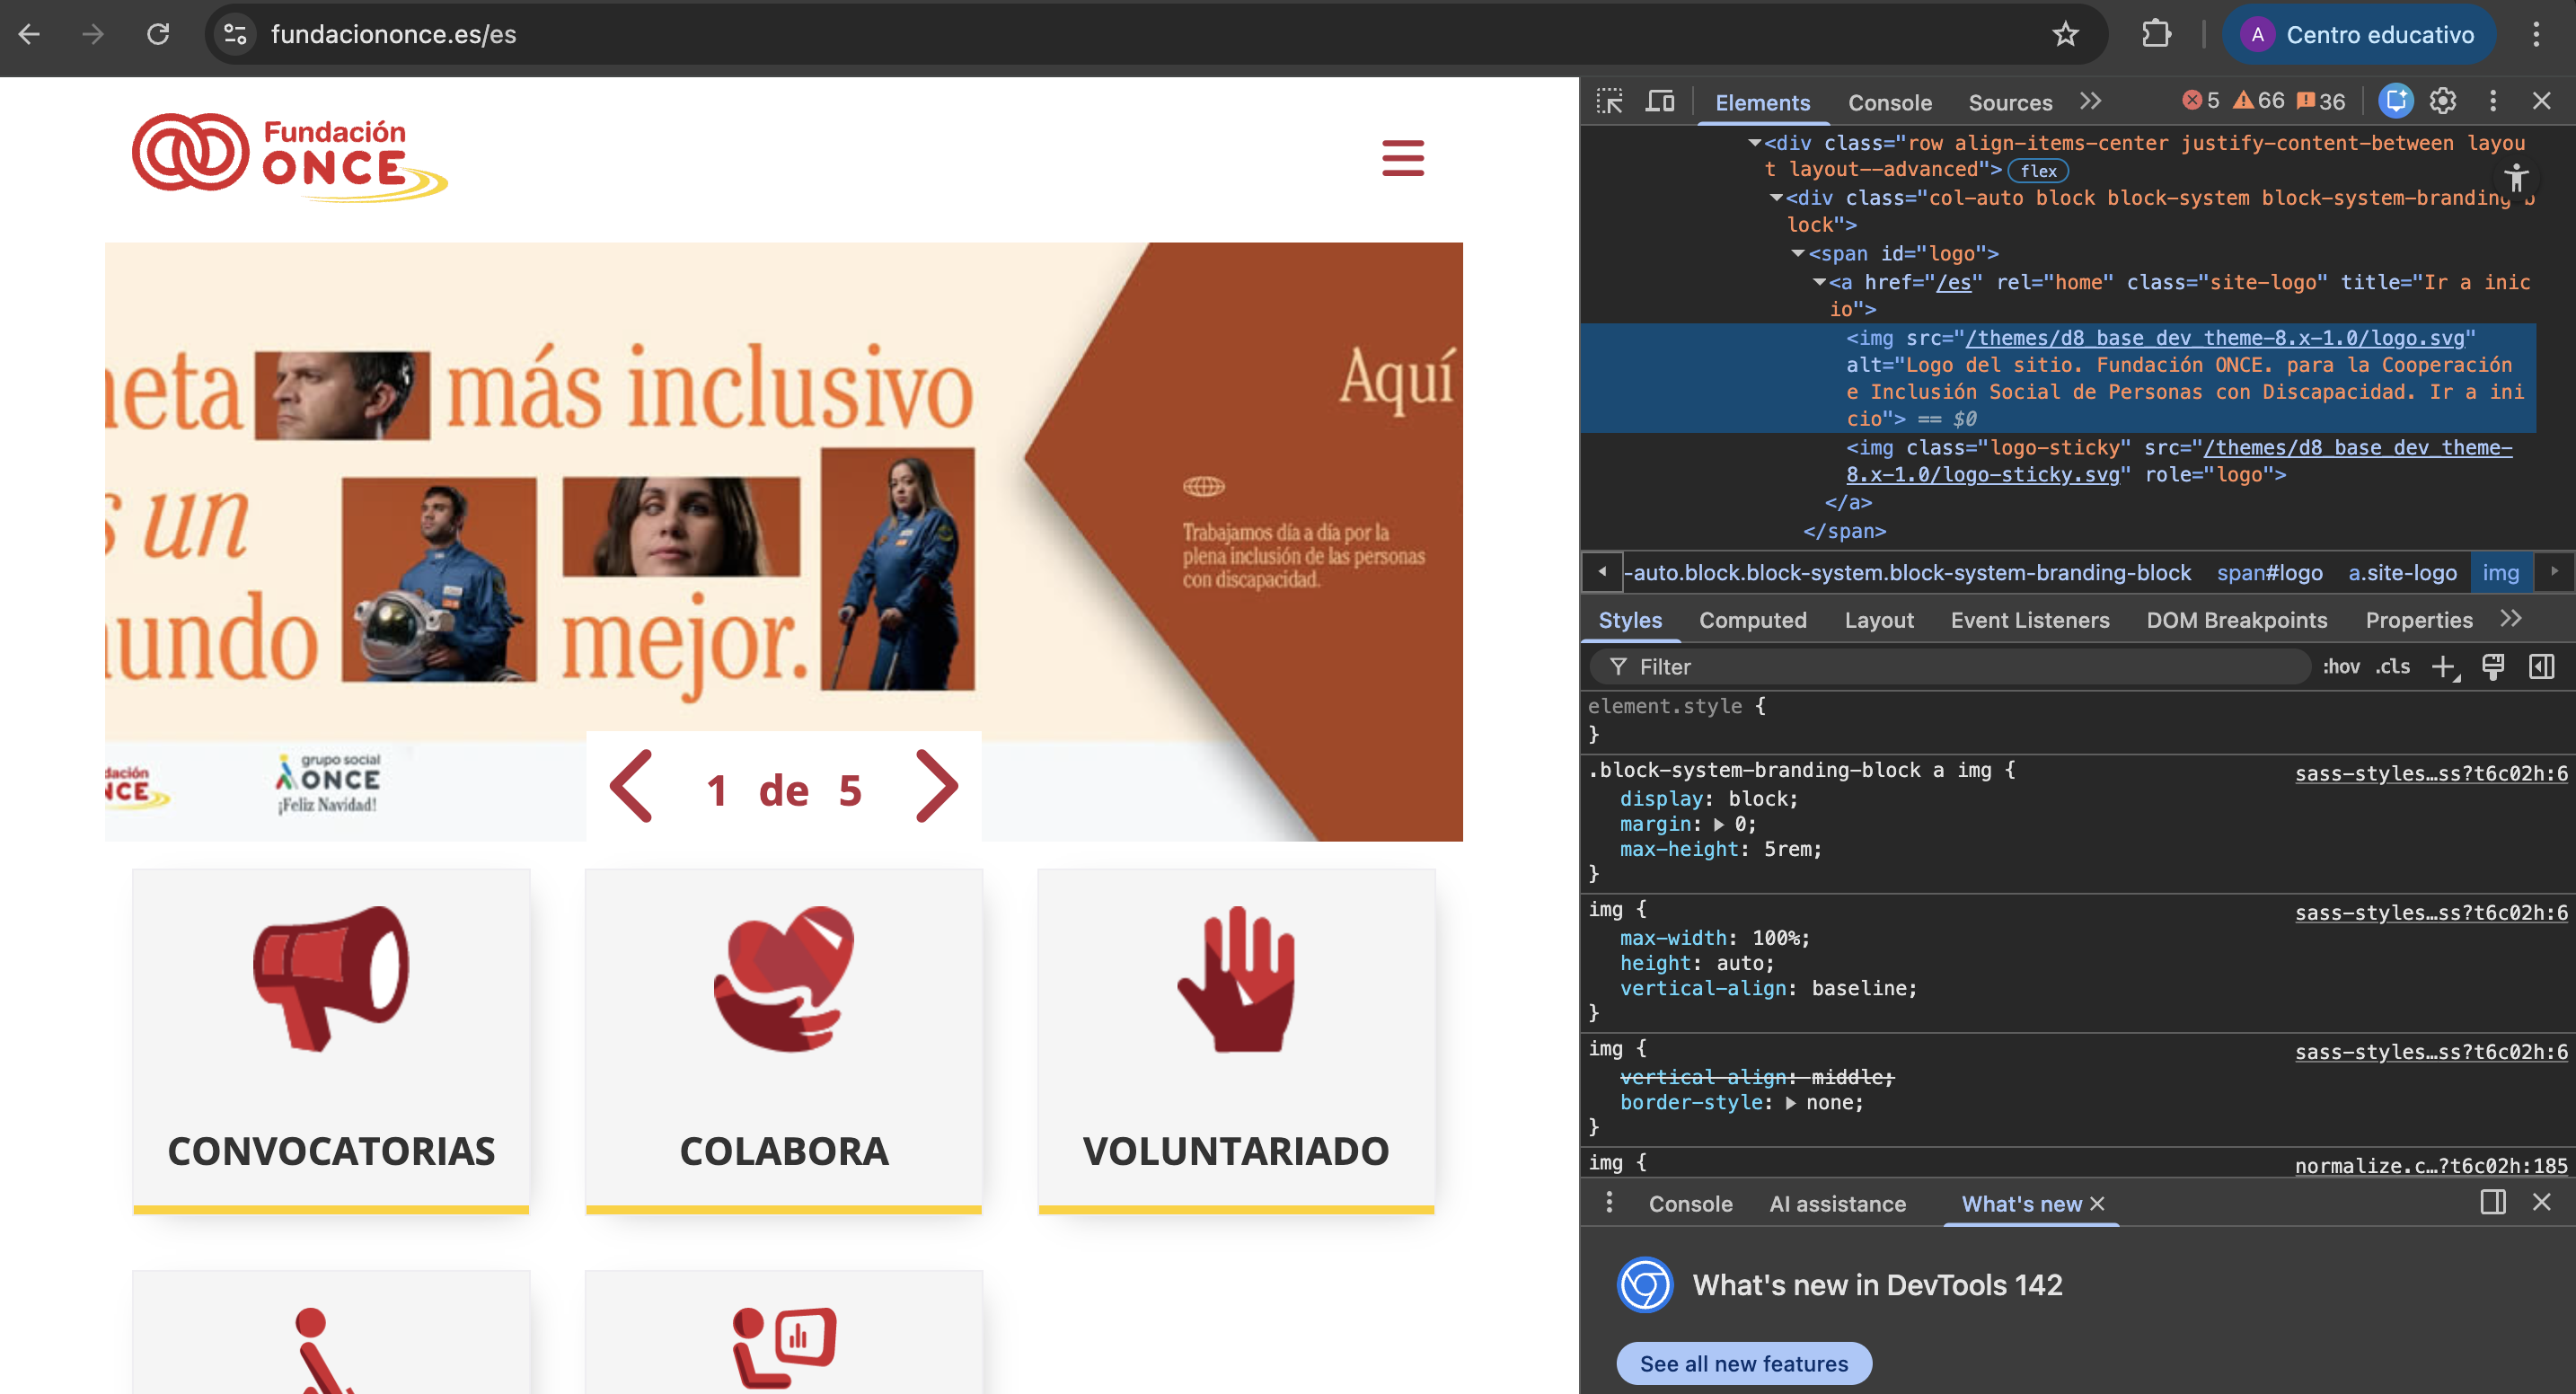2576x1394 pixels.
Task: Click See all new features button
Action: point(1743,1364)
